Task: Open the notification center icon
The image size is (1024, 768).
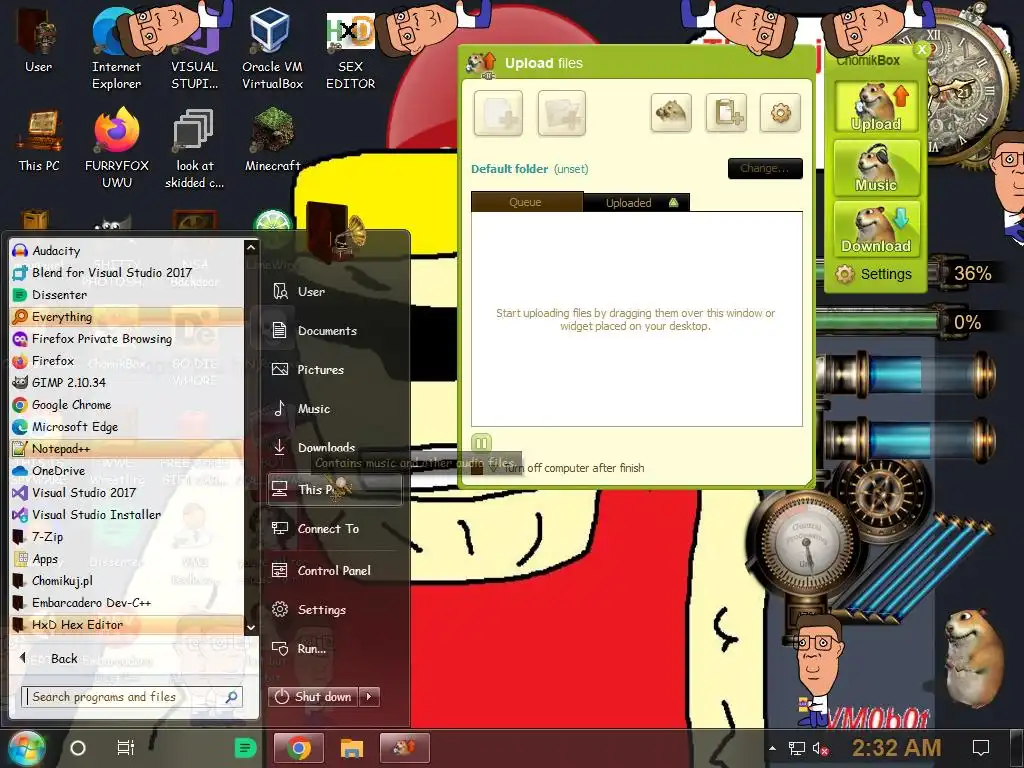Action: click(981, 748)
